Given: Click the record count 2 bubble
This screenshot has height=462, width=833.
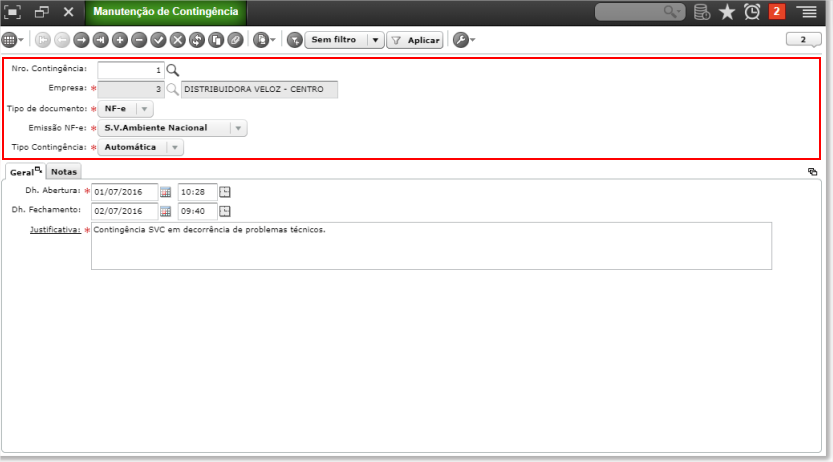Looking at the screenshot, I should 803,40.
